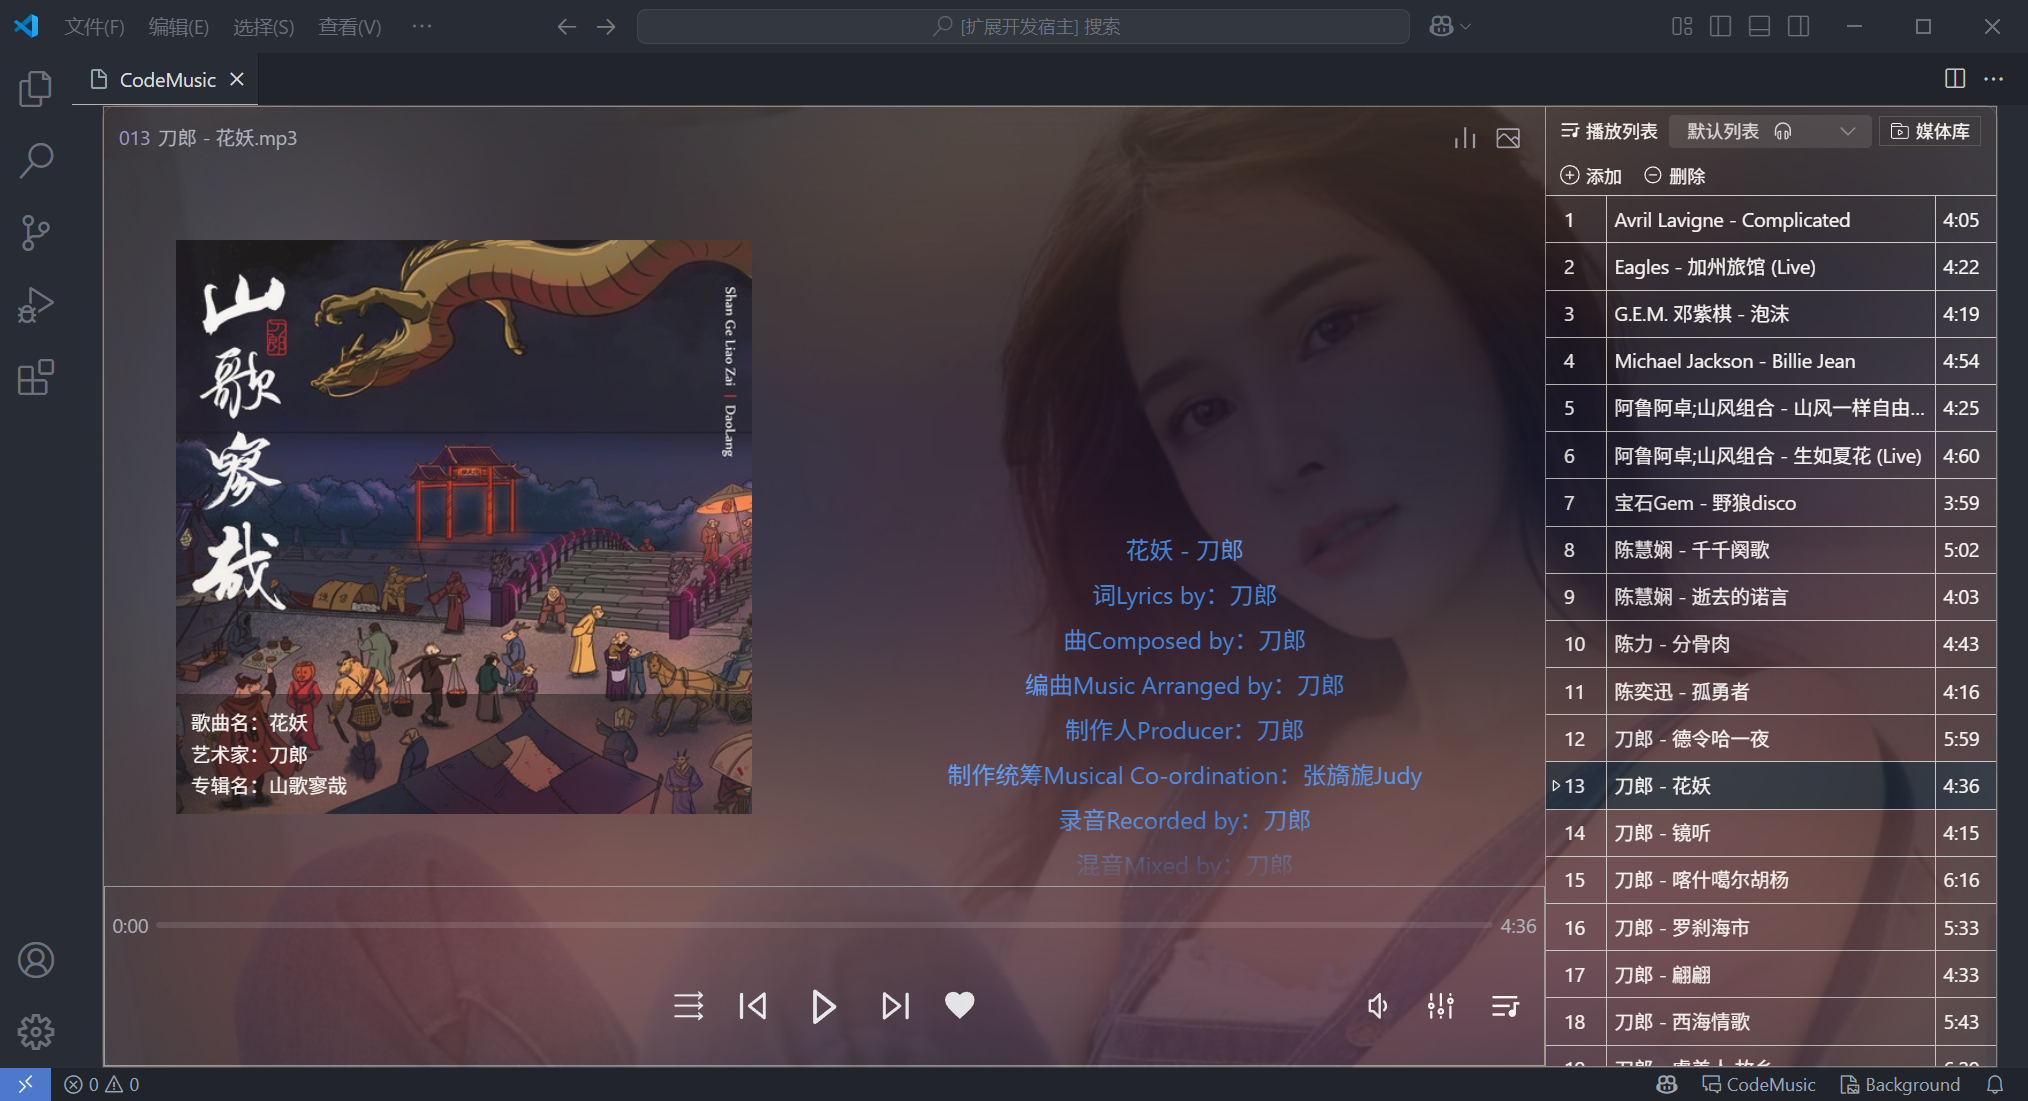The image size is (2028, 1101).
Task: Skip to the previous track
Action: pos(753,1006)
